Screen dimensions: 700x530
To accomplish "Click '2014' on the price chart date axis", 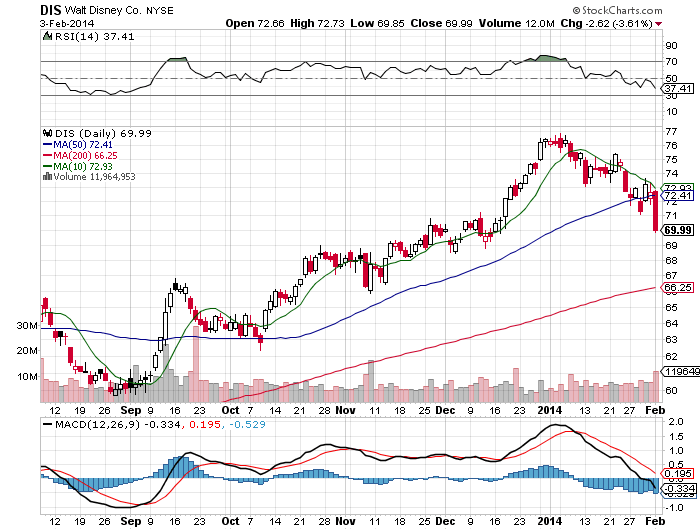I will (x=550, y=410).
